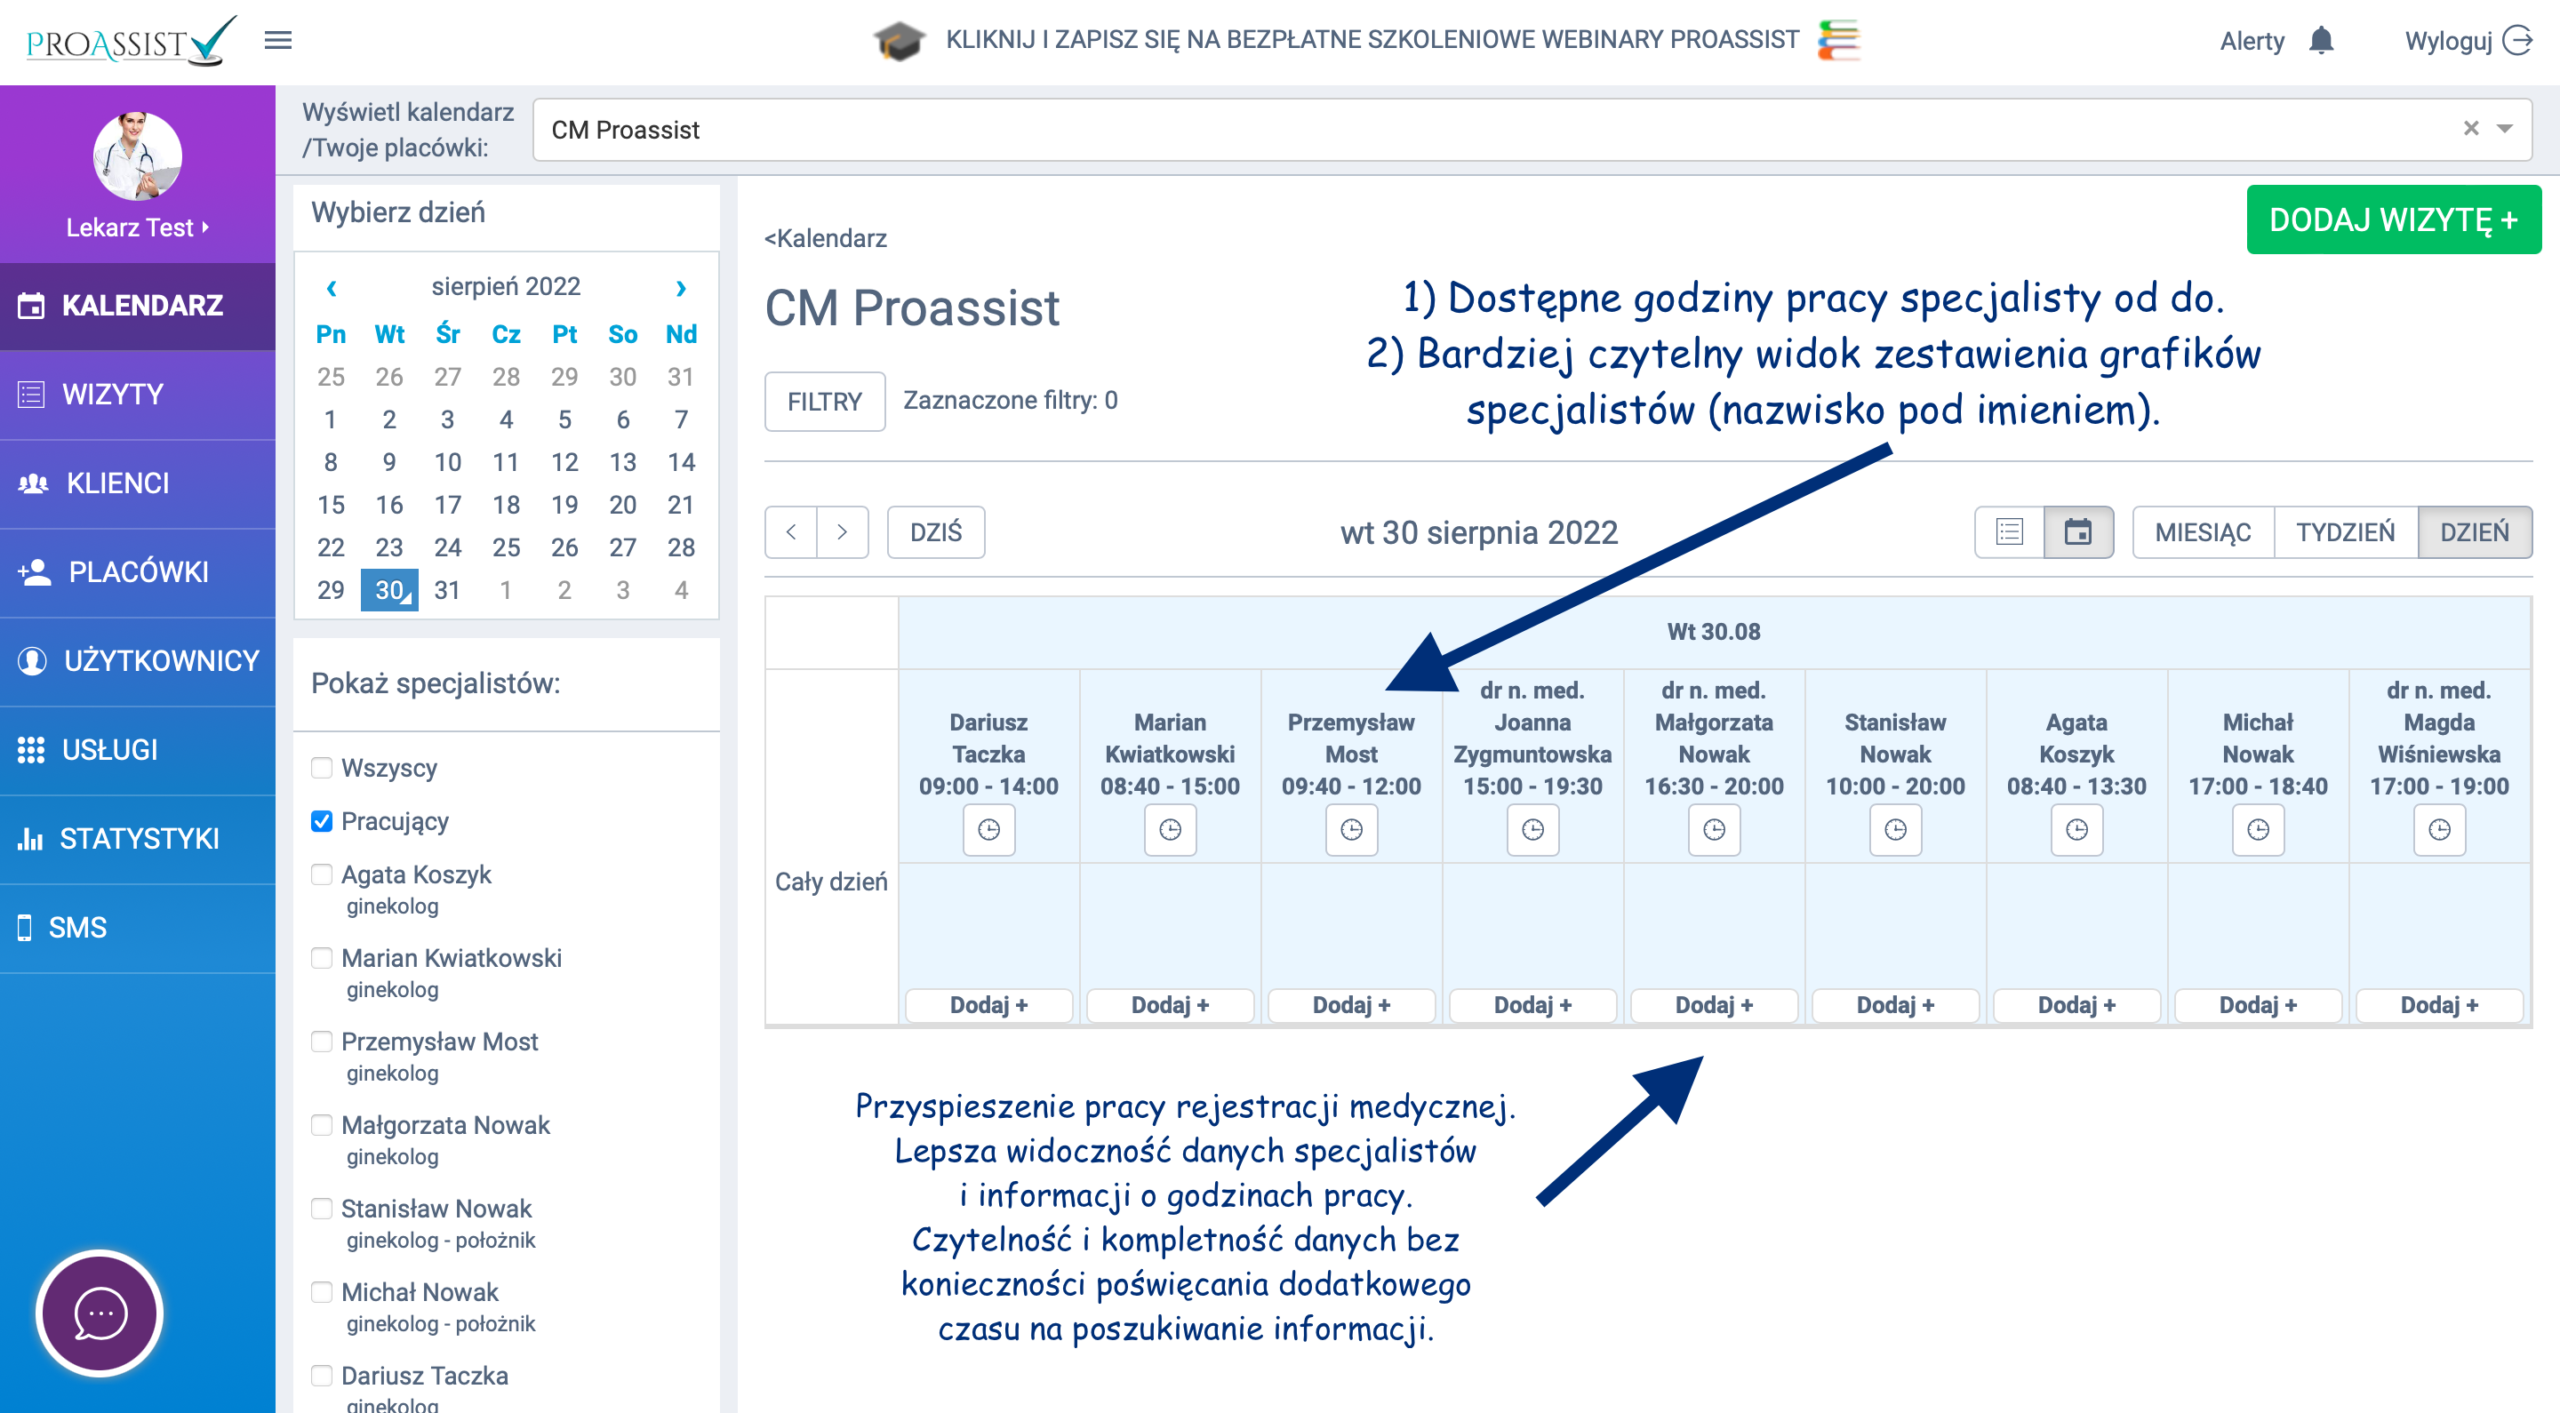Click clock icon under Marian Kwiatkowski

1170,829
